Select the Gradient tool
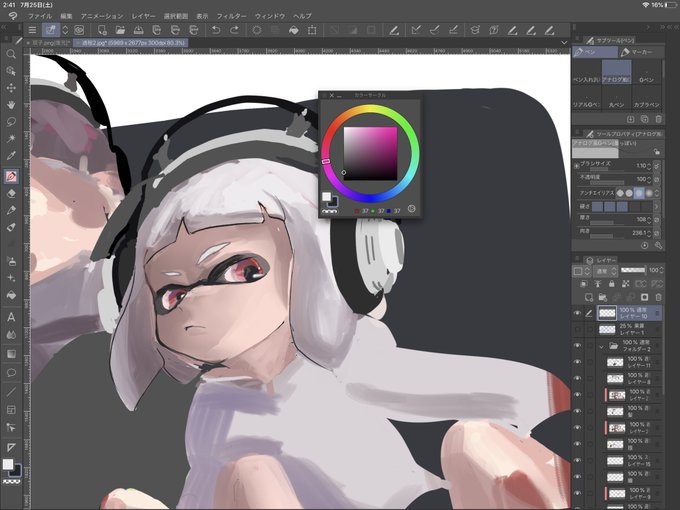Image resolution: width=680 pixels, height=510 pixels. 11,354
